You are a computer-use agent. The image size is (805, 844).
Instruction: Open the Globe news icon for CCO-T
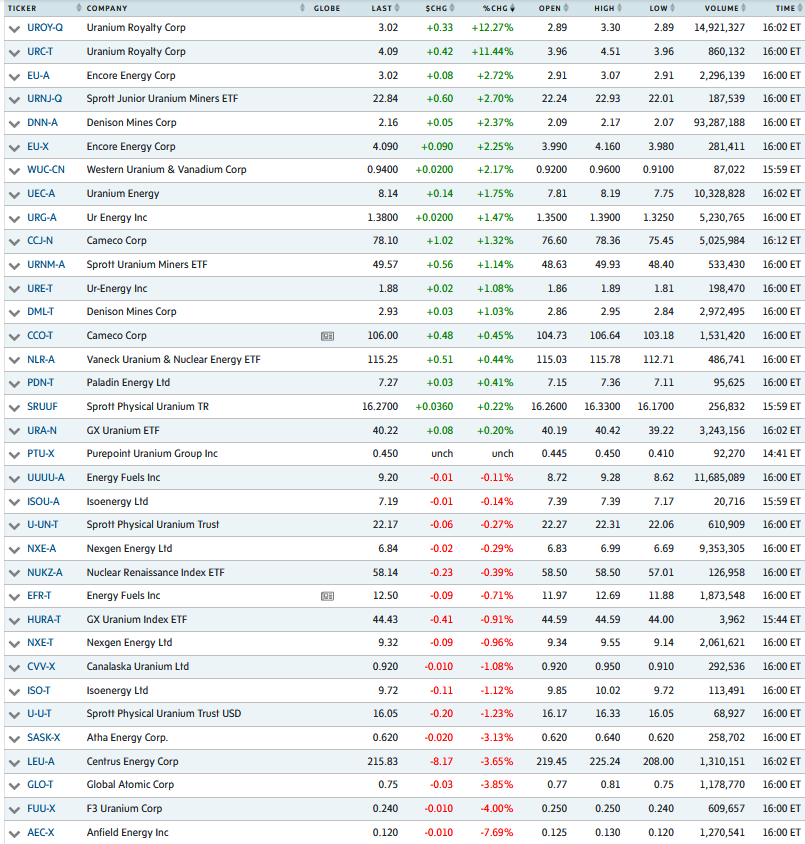pos(327,336)
